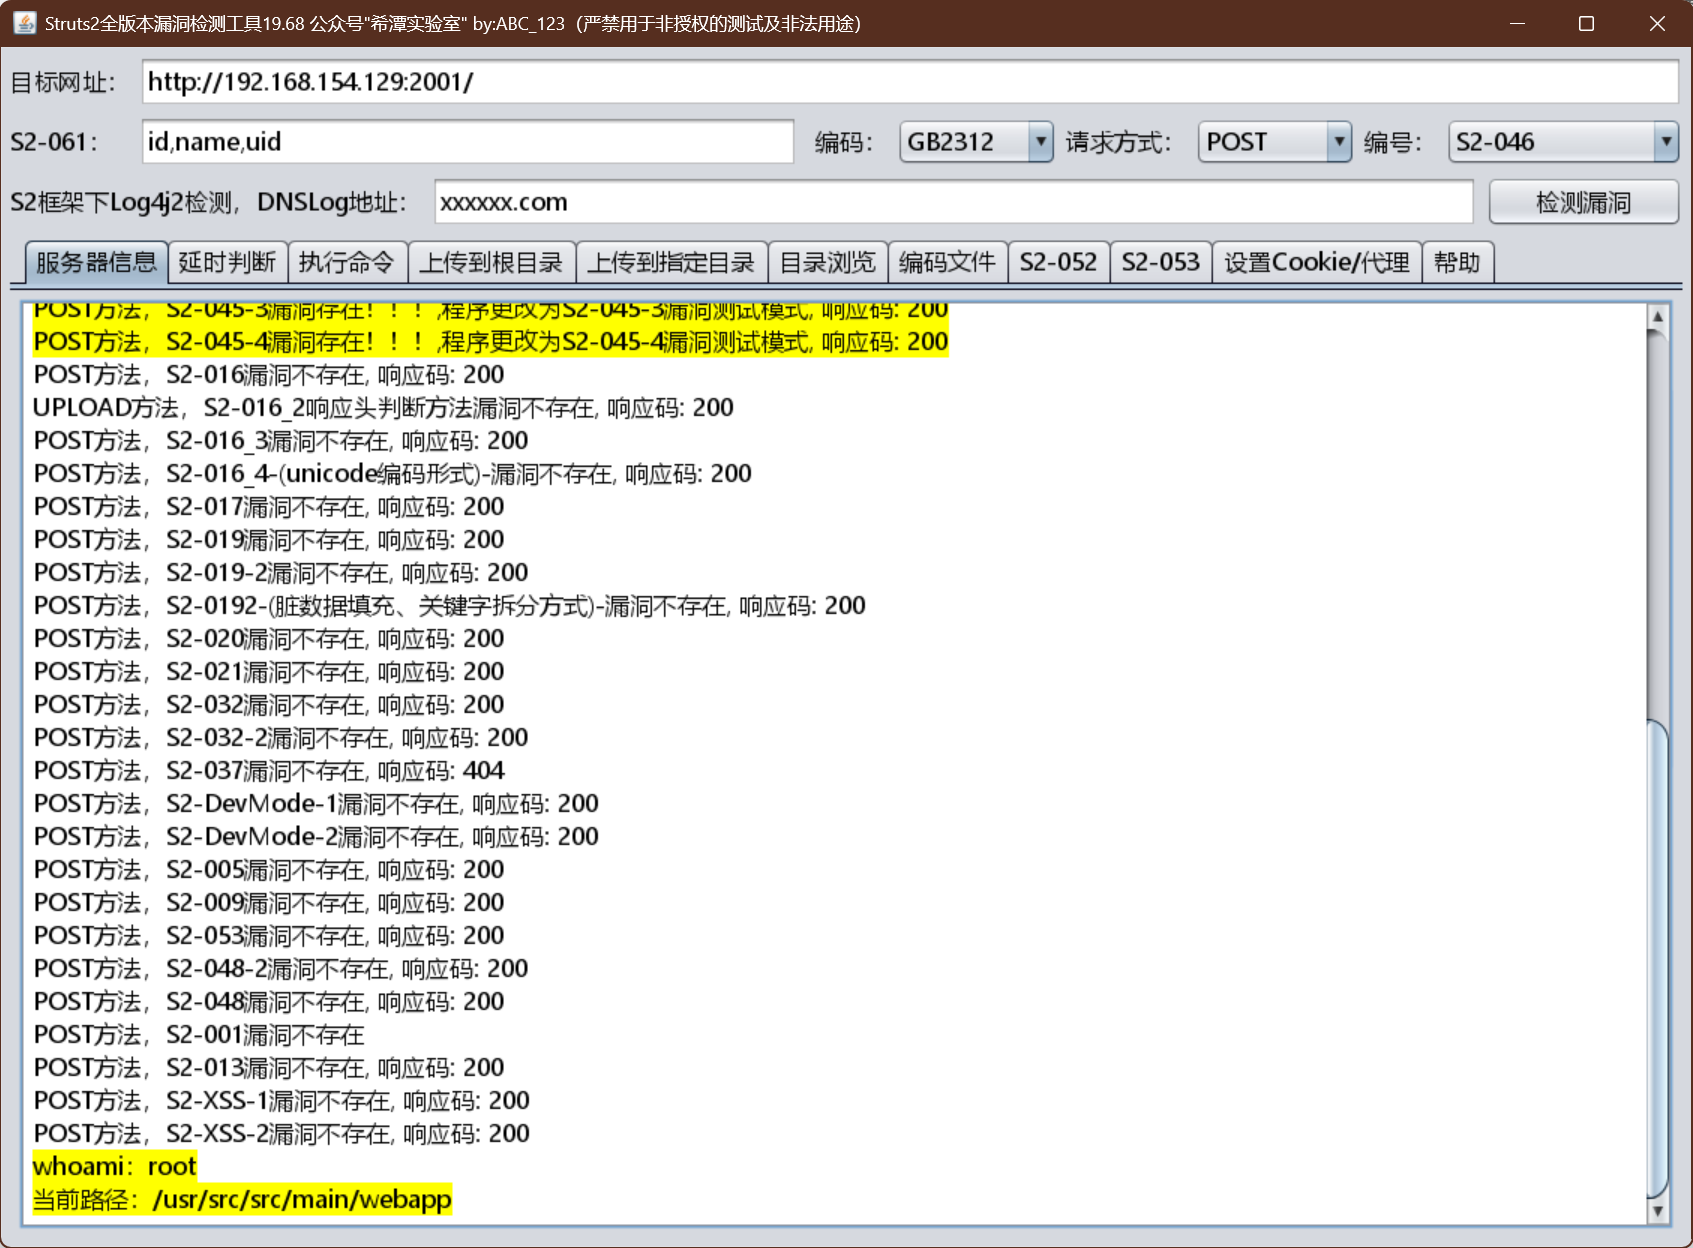Switch to the 目录浏览 tab

pos(828,263)
